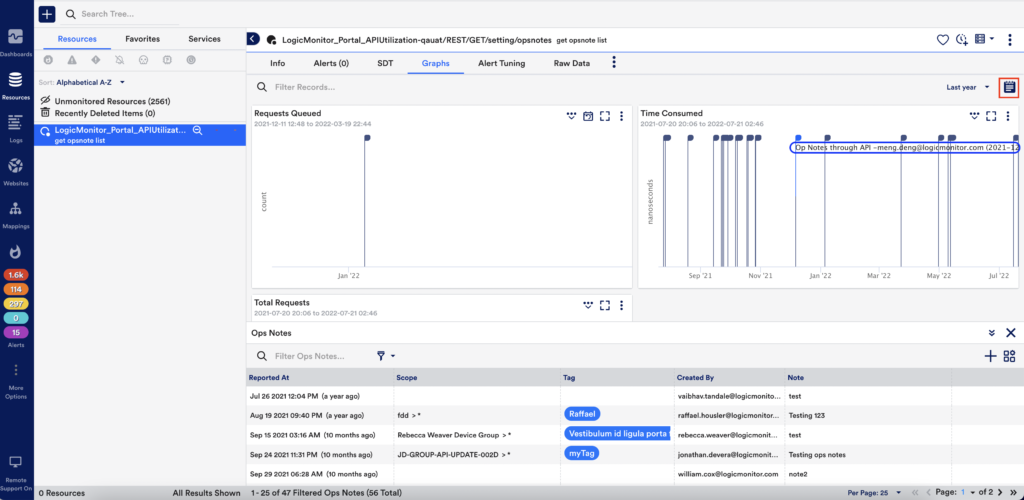
Task: Close the Ops Notes panel
Action: (x=1010, y=333)
